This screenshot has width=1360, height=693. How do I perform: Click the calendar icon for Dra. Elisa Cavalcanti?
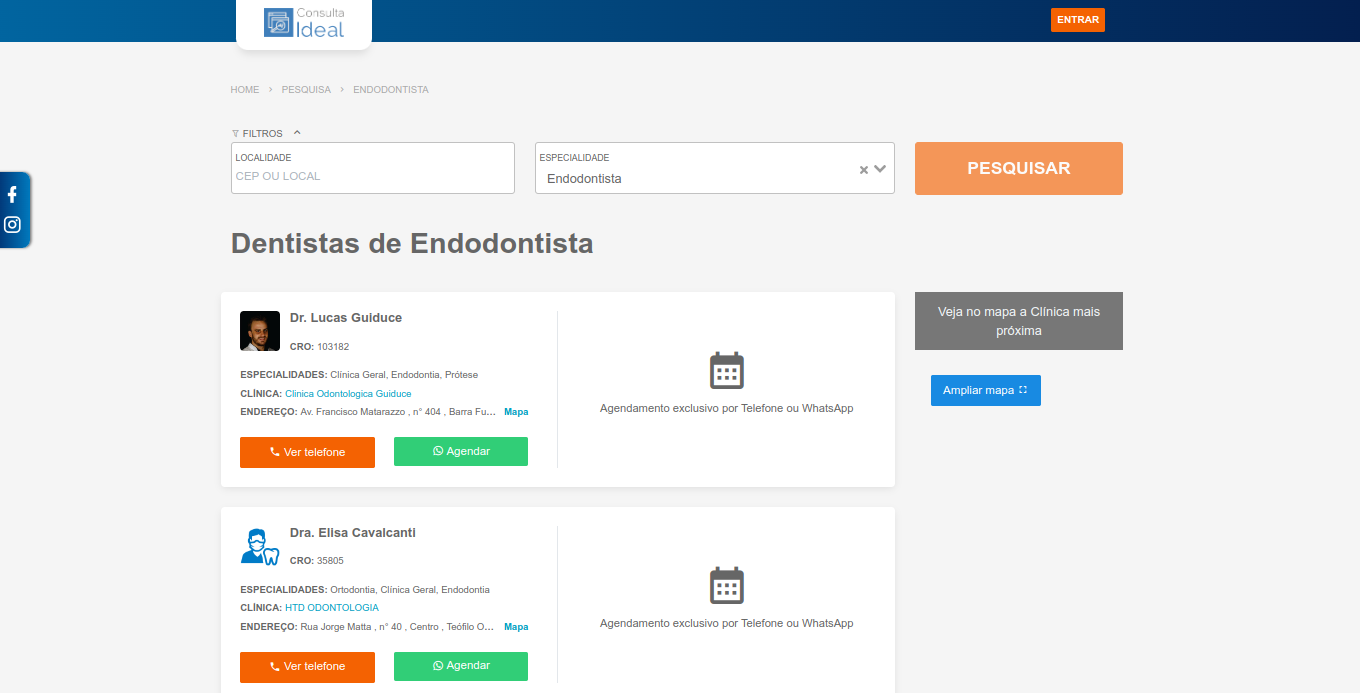click(727, 586)
